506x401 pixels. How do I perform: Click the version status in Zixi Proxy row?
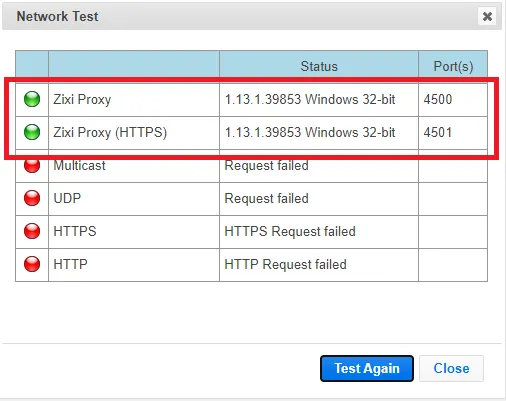pos(310,99)
